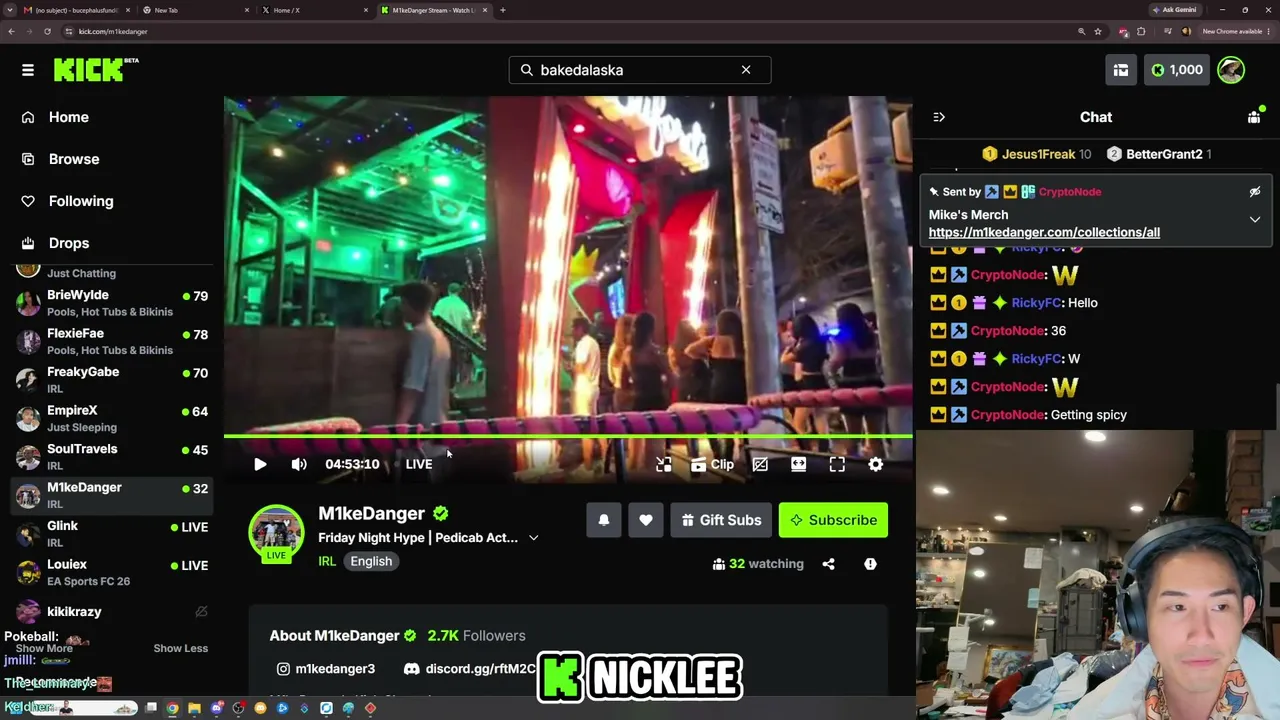Open FlexieFae's channel in sidebar

point(112,341)
